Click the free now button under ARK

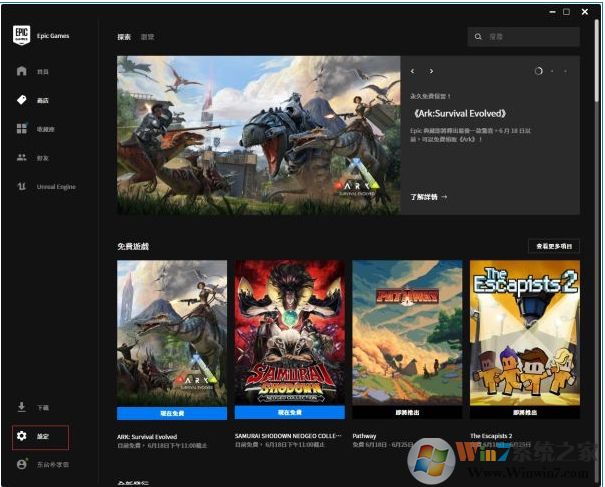click(172, 413)
